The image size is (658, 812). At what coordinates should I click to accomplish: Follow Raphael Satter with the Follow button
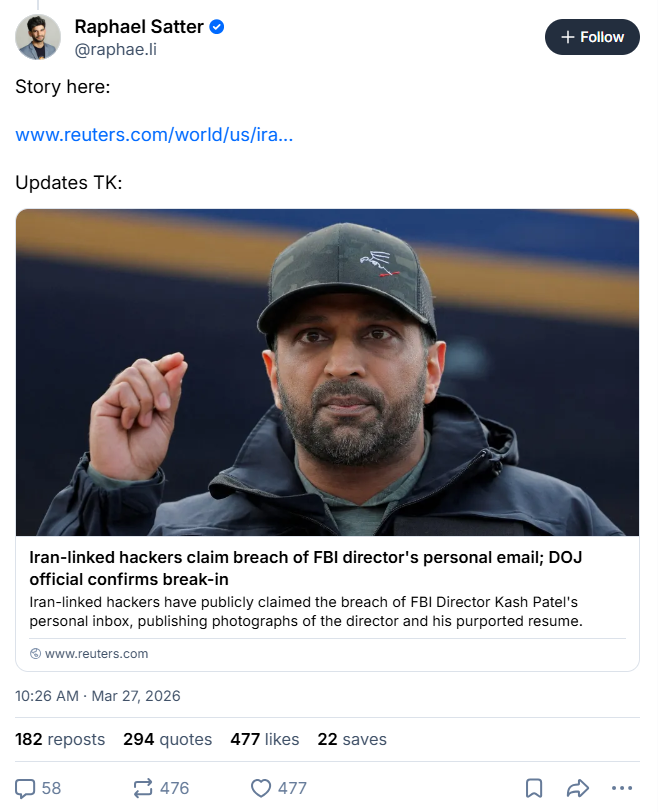(x=592, y=37)
